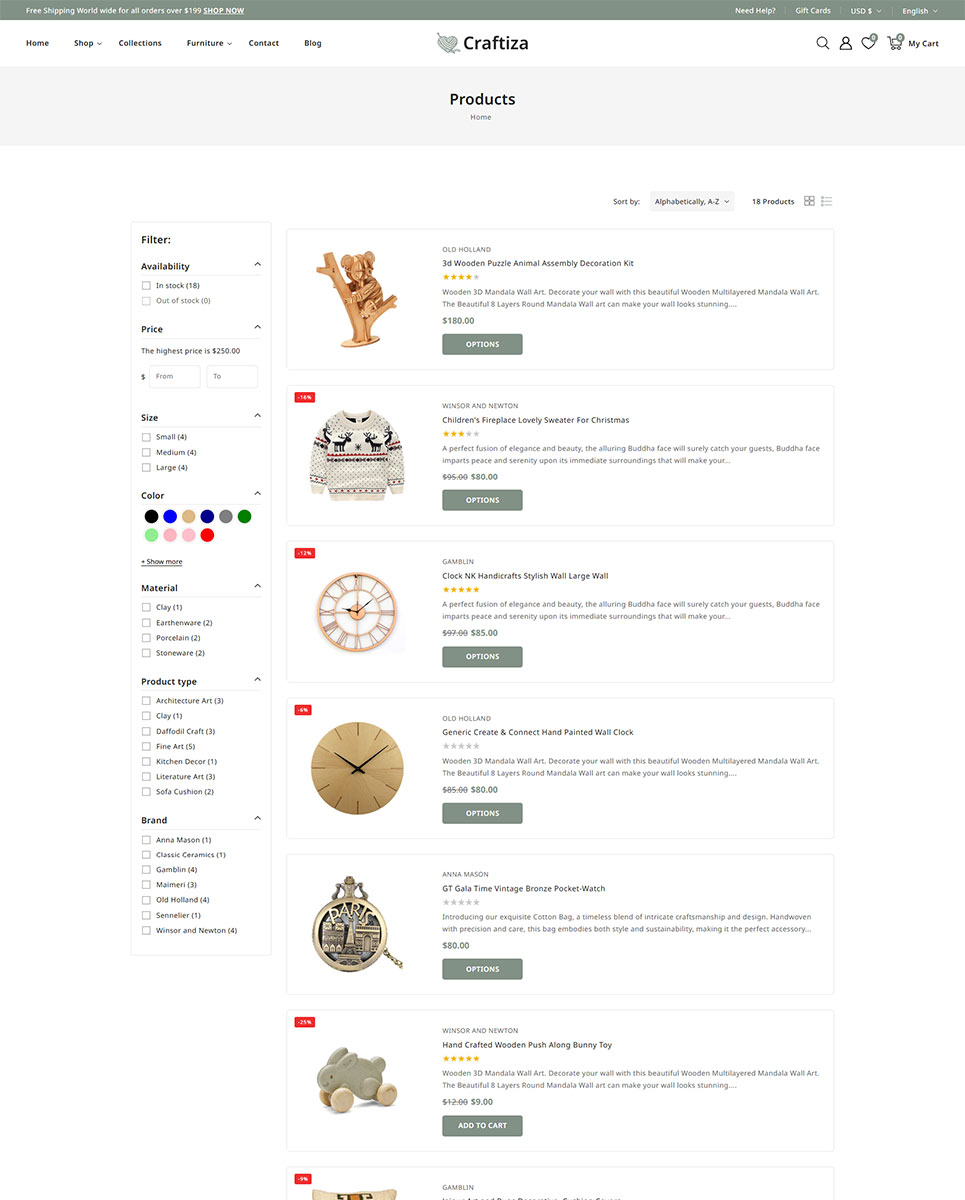Image resolution: width=965 pixels, height=1200 pixels.
Task: Enable the Porcelain material filter
Action: (x=146, y=638)
